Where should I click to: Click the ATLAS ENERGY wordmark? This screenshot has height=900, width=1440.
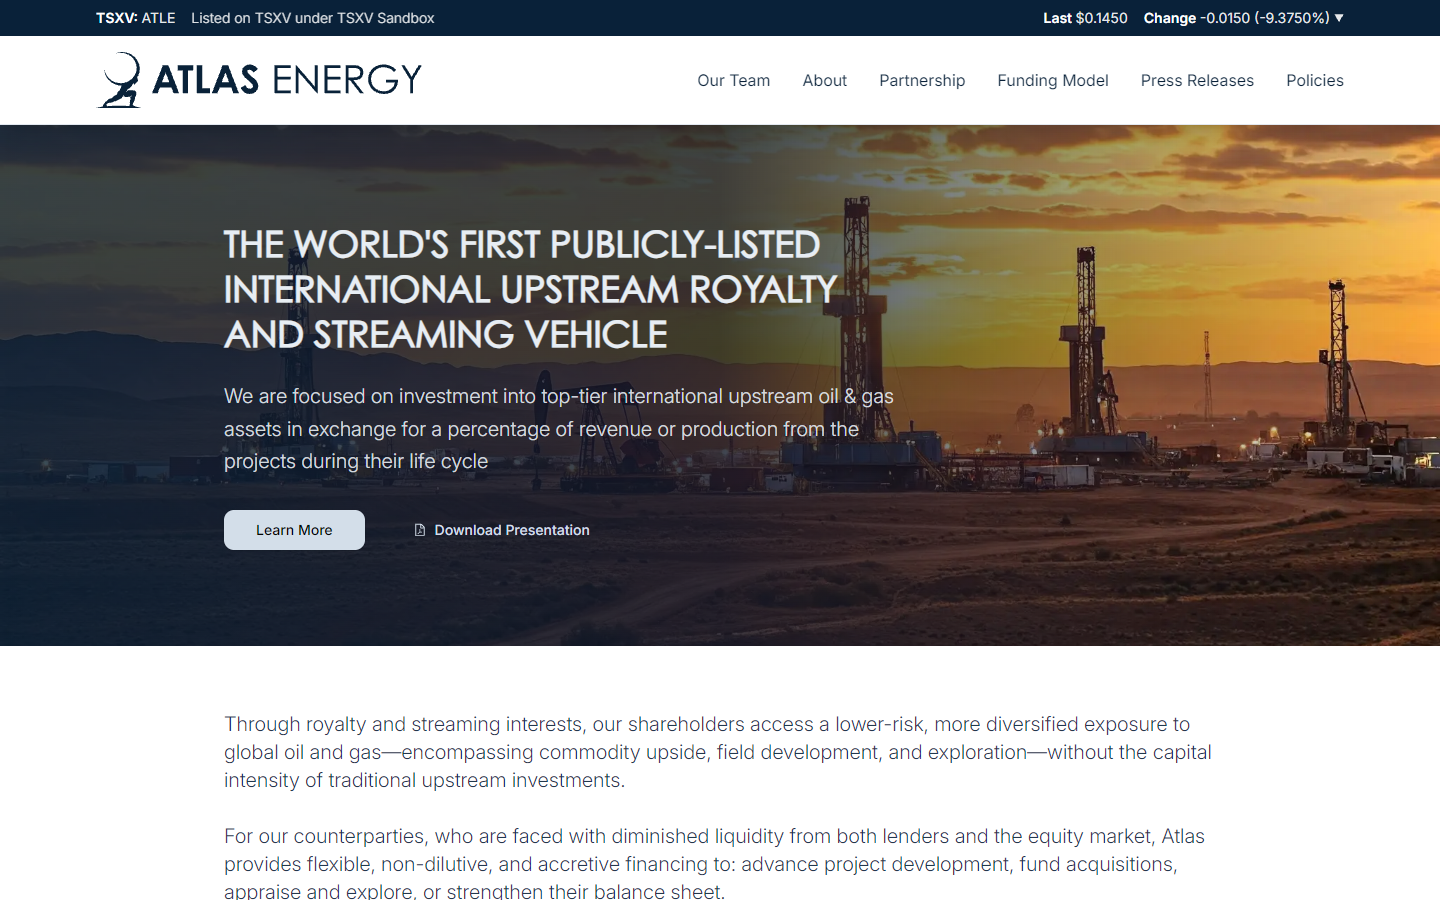click(287, 80)
